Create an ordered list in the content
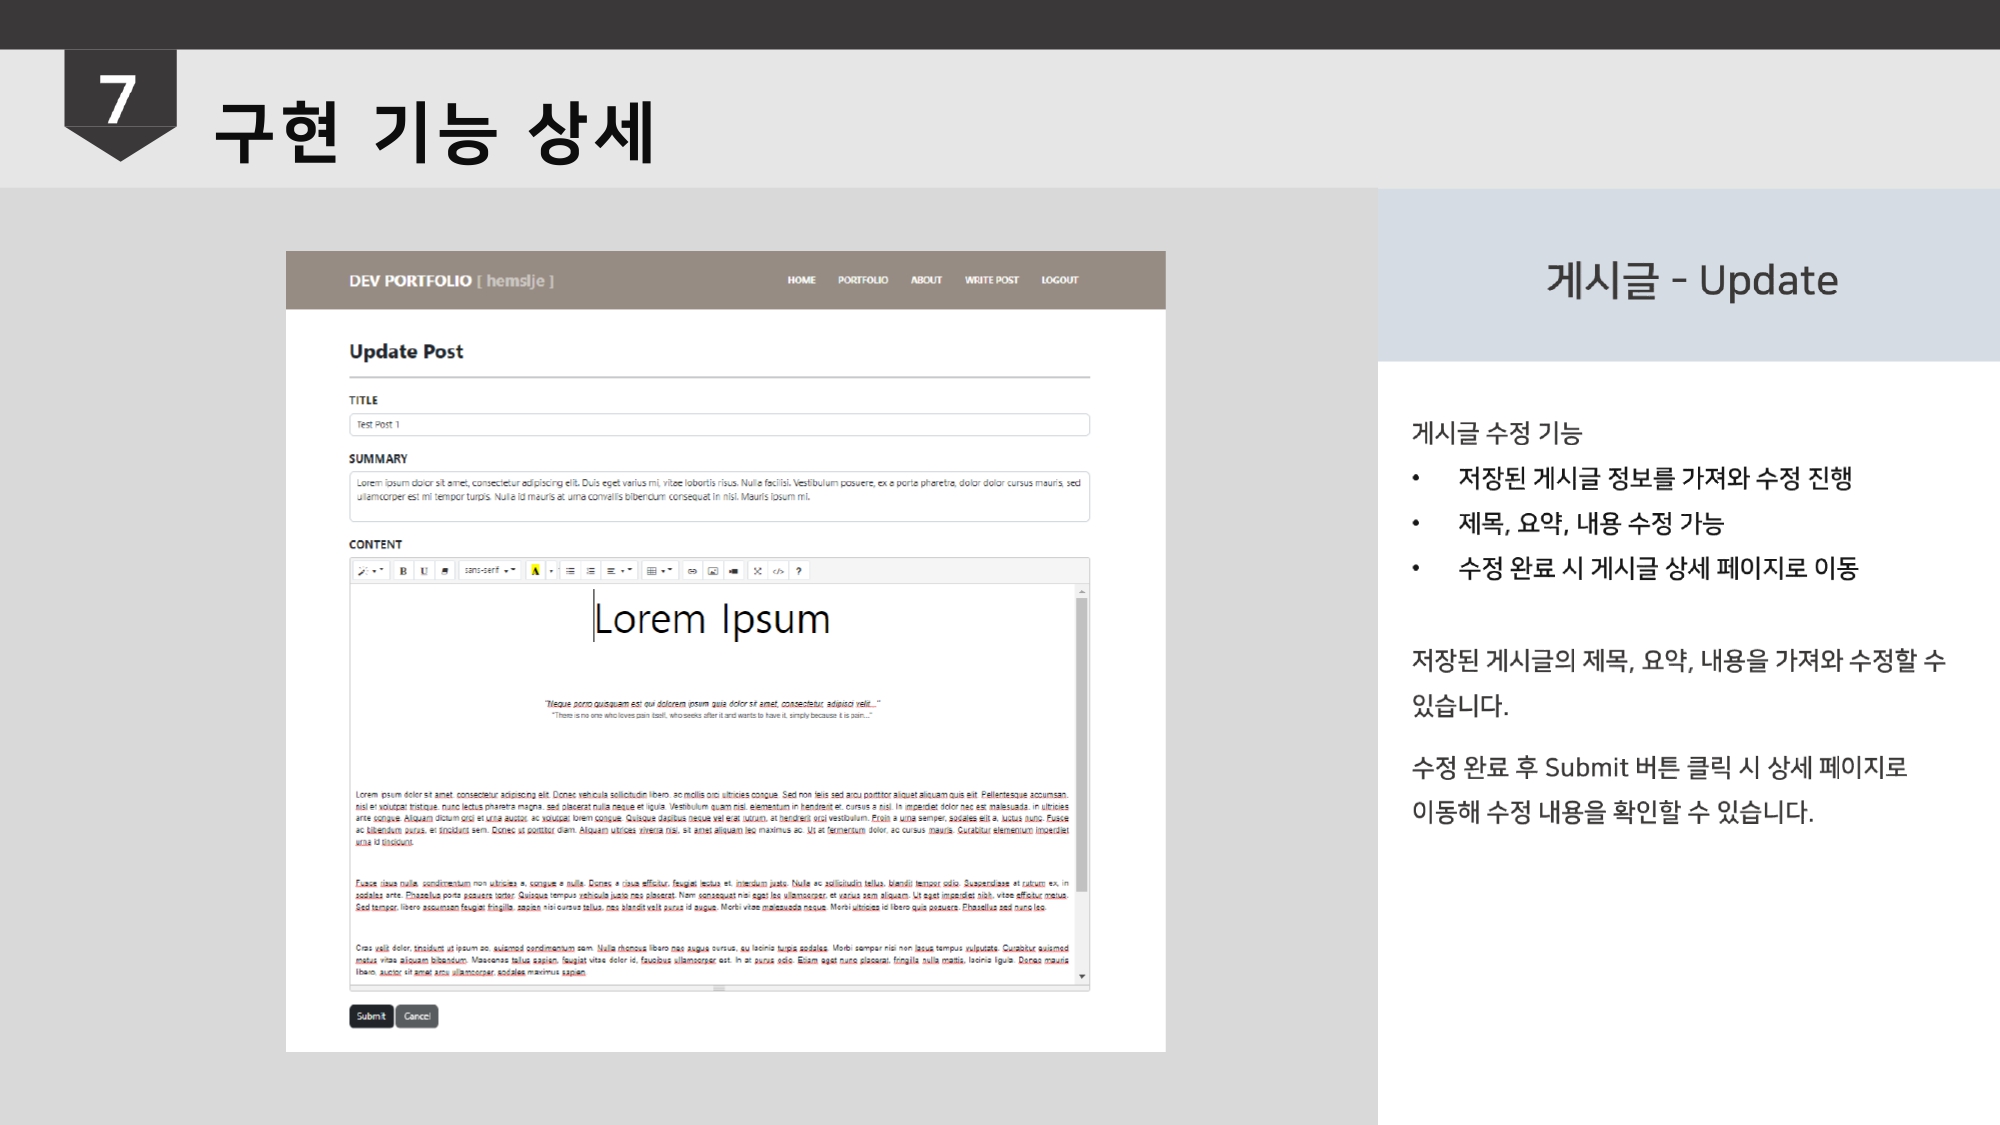Screen dimensions: 2000x1125 [x=589, y=571]
